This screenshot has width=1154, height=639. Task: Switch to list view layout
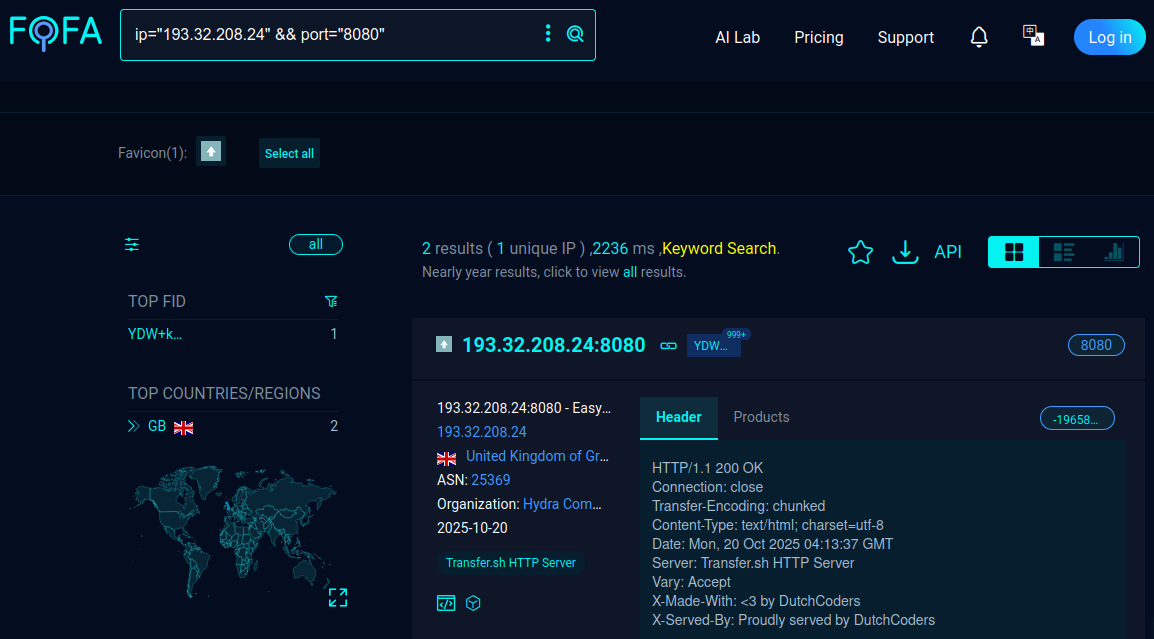pos(1063,251)
